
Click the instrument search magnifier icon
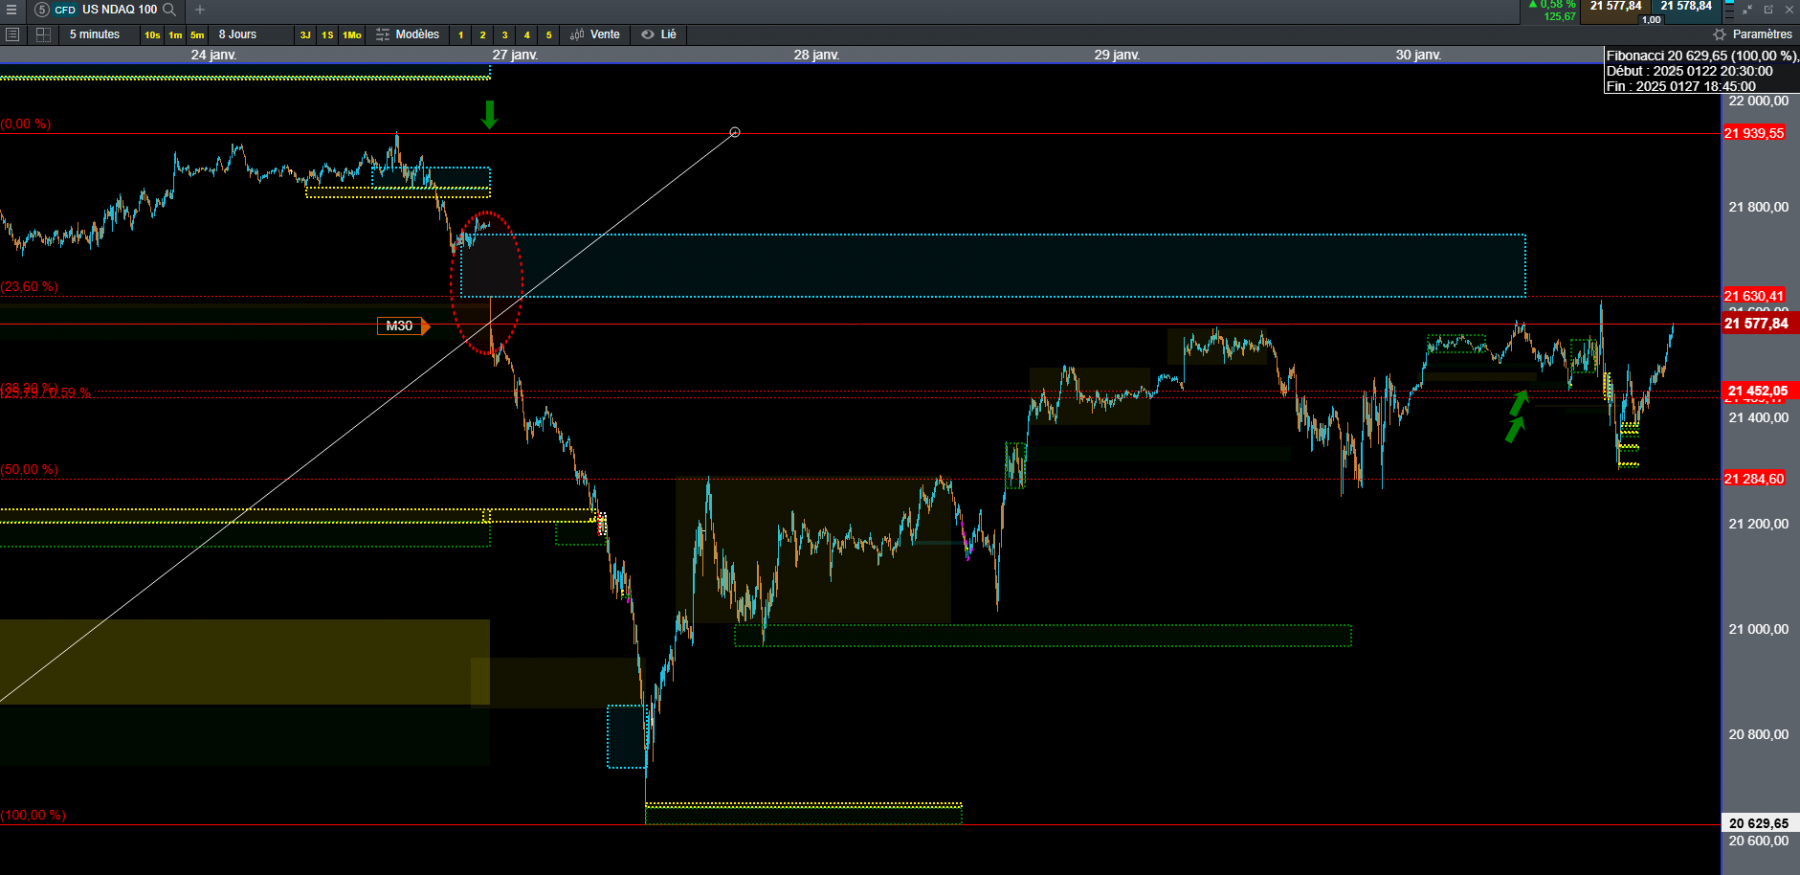point(169,9)
